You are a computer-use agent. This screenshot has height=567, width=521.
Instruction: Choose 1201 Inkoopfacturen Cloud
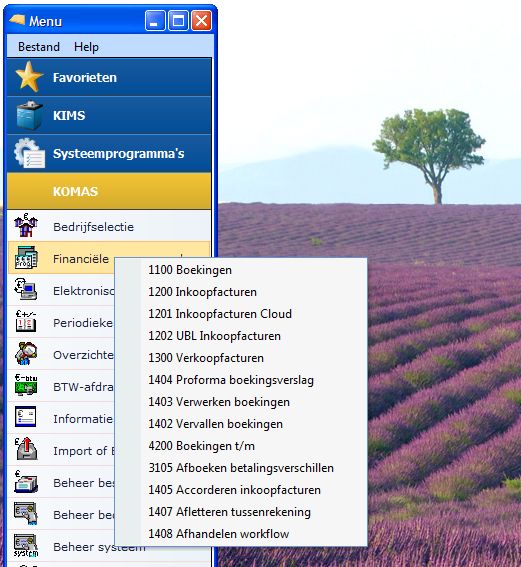(x=241, y=314)
